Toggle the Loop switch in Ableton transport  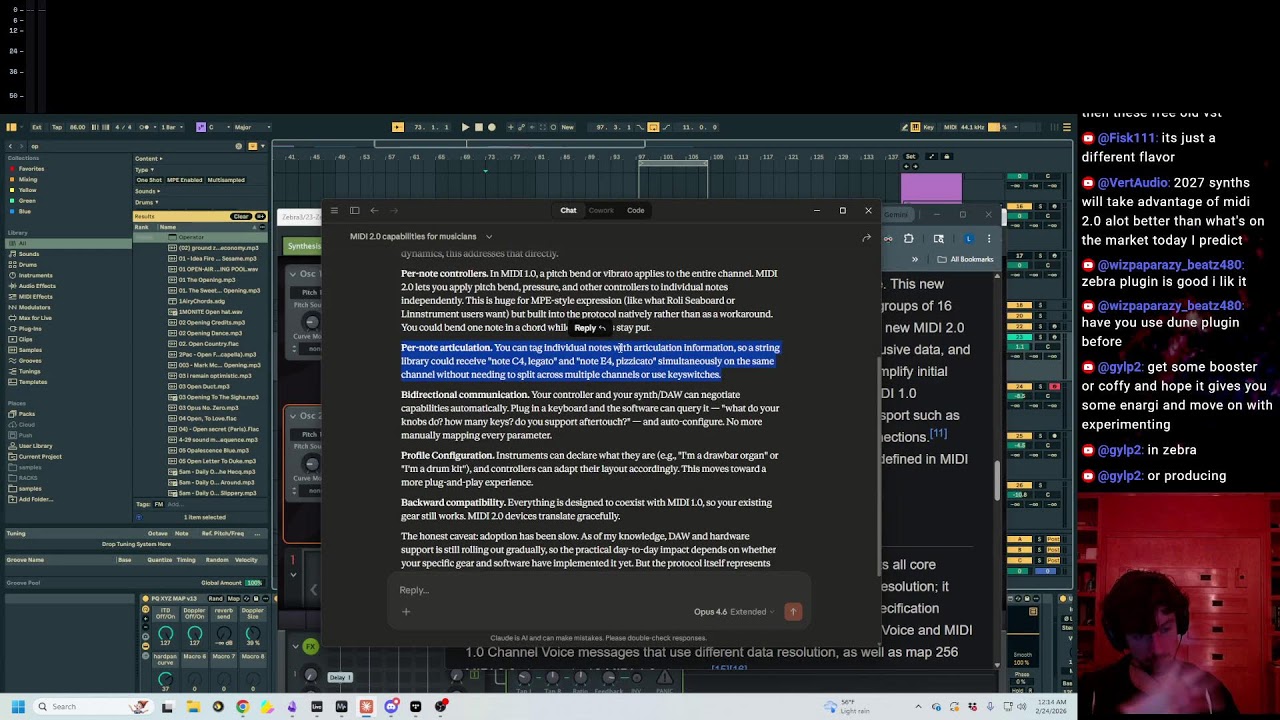tap(653, 127)
